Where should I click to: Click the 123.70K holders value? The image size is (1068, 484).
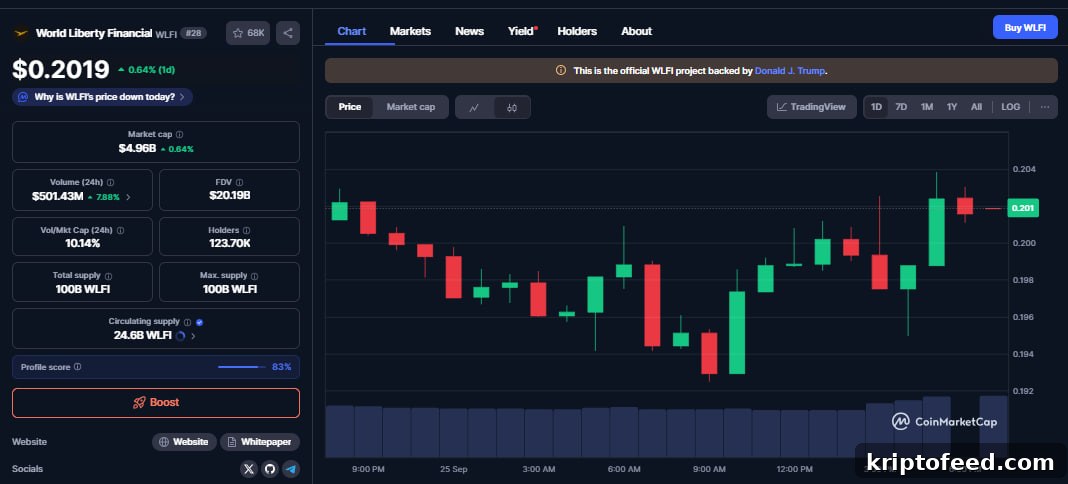[x=230, y=243]
